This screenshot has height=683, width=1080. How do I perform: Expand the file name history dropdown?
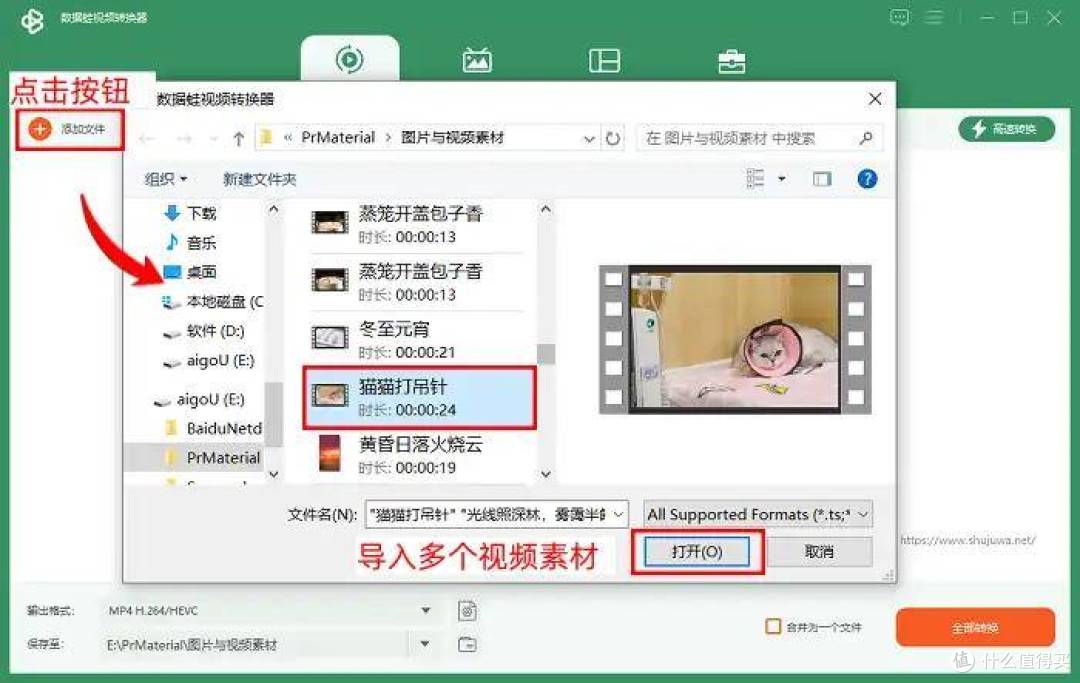(619, 514)
